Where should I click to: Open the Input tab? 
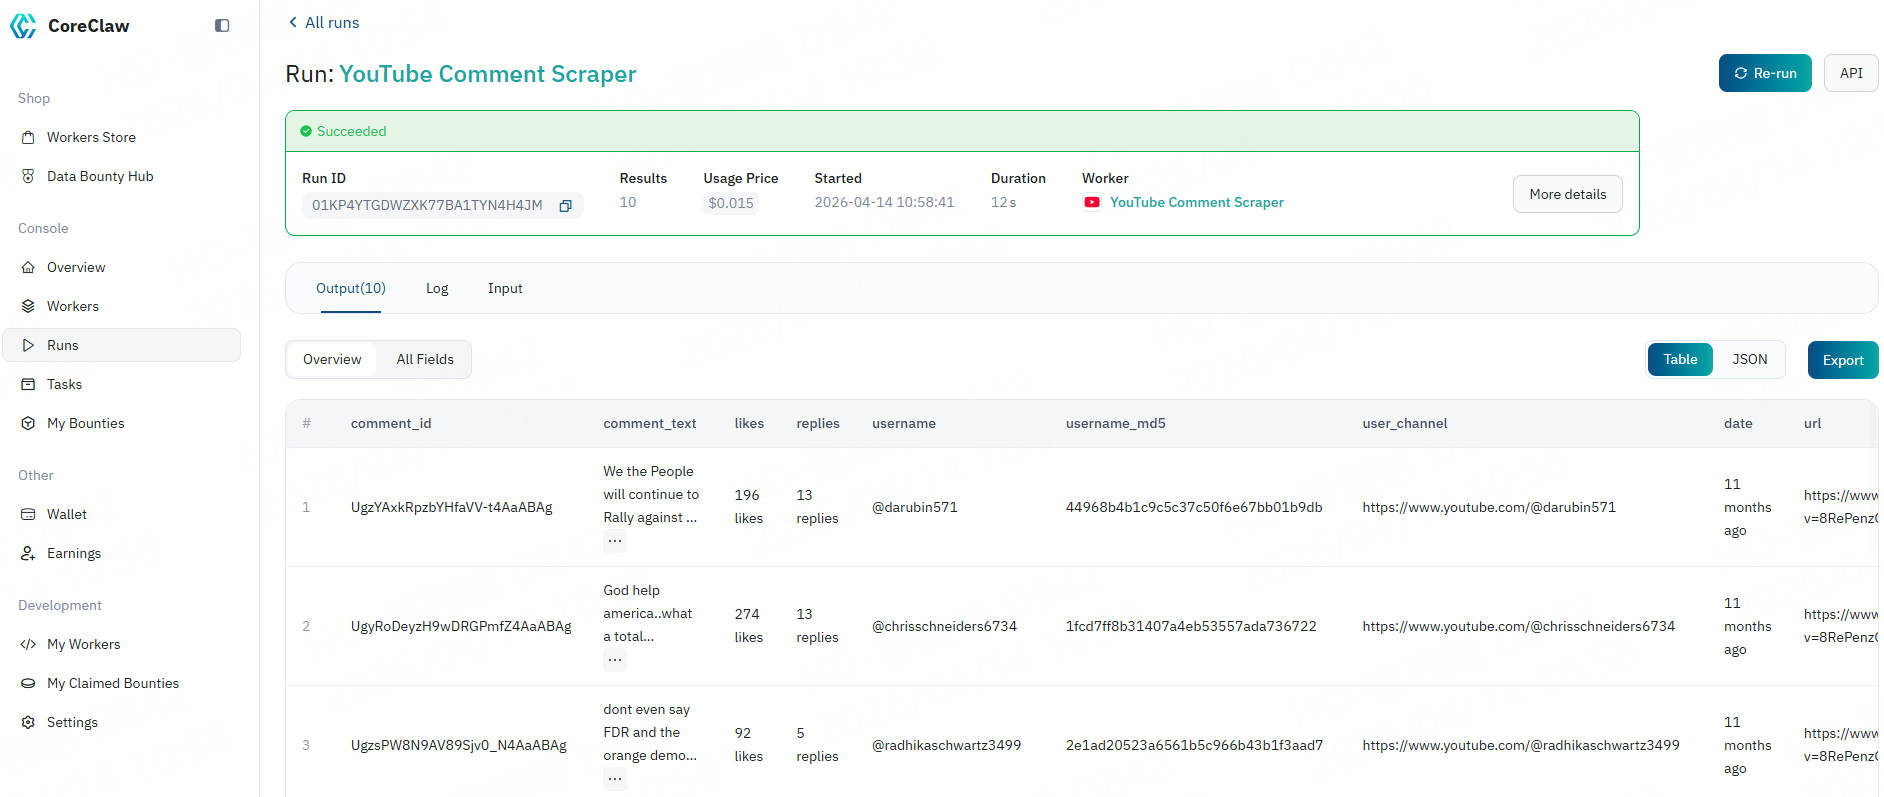[x=505, y=289]
